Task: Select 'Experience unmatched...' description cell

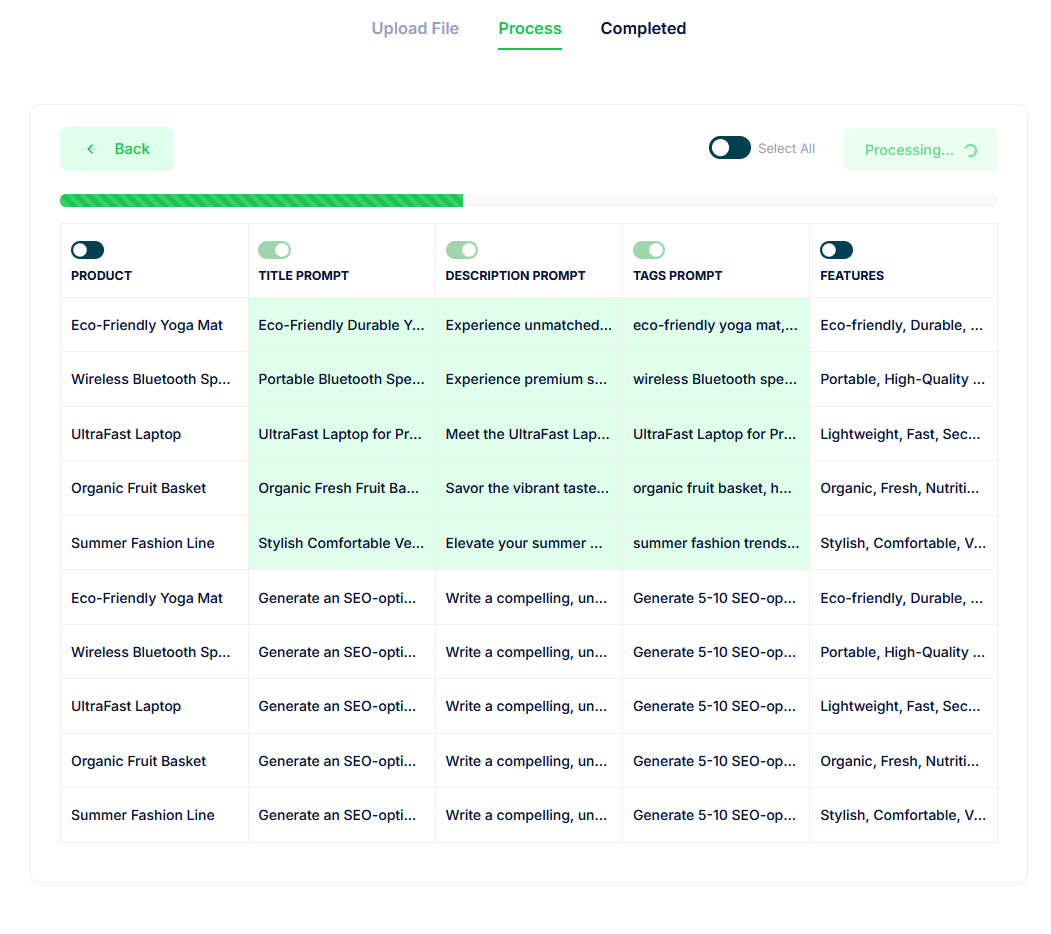Action: (529, 325)
